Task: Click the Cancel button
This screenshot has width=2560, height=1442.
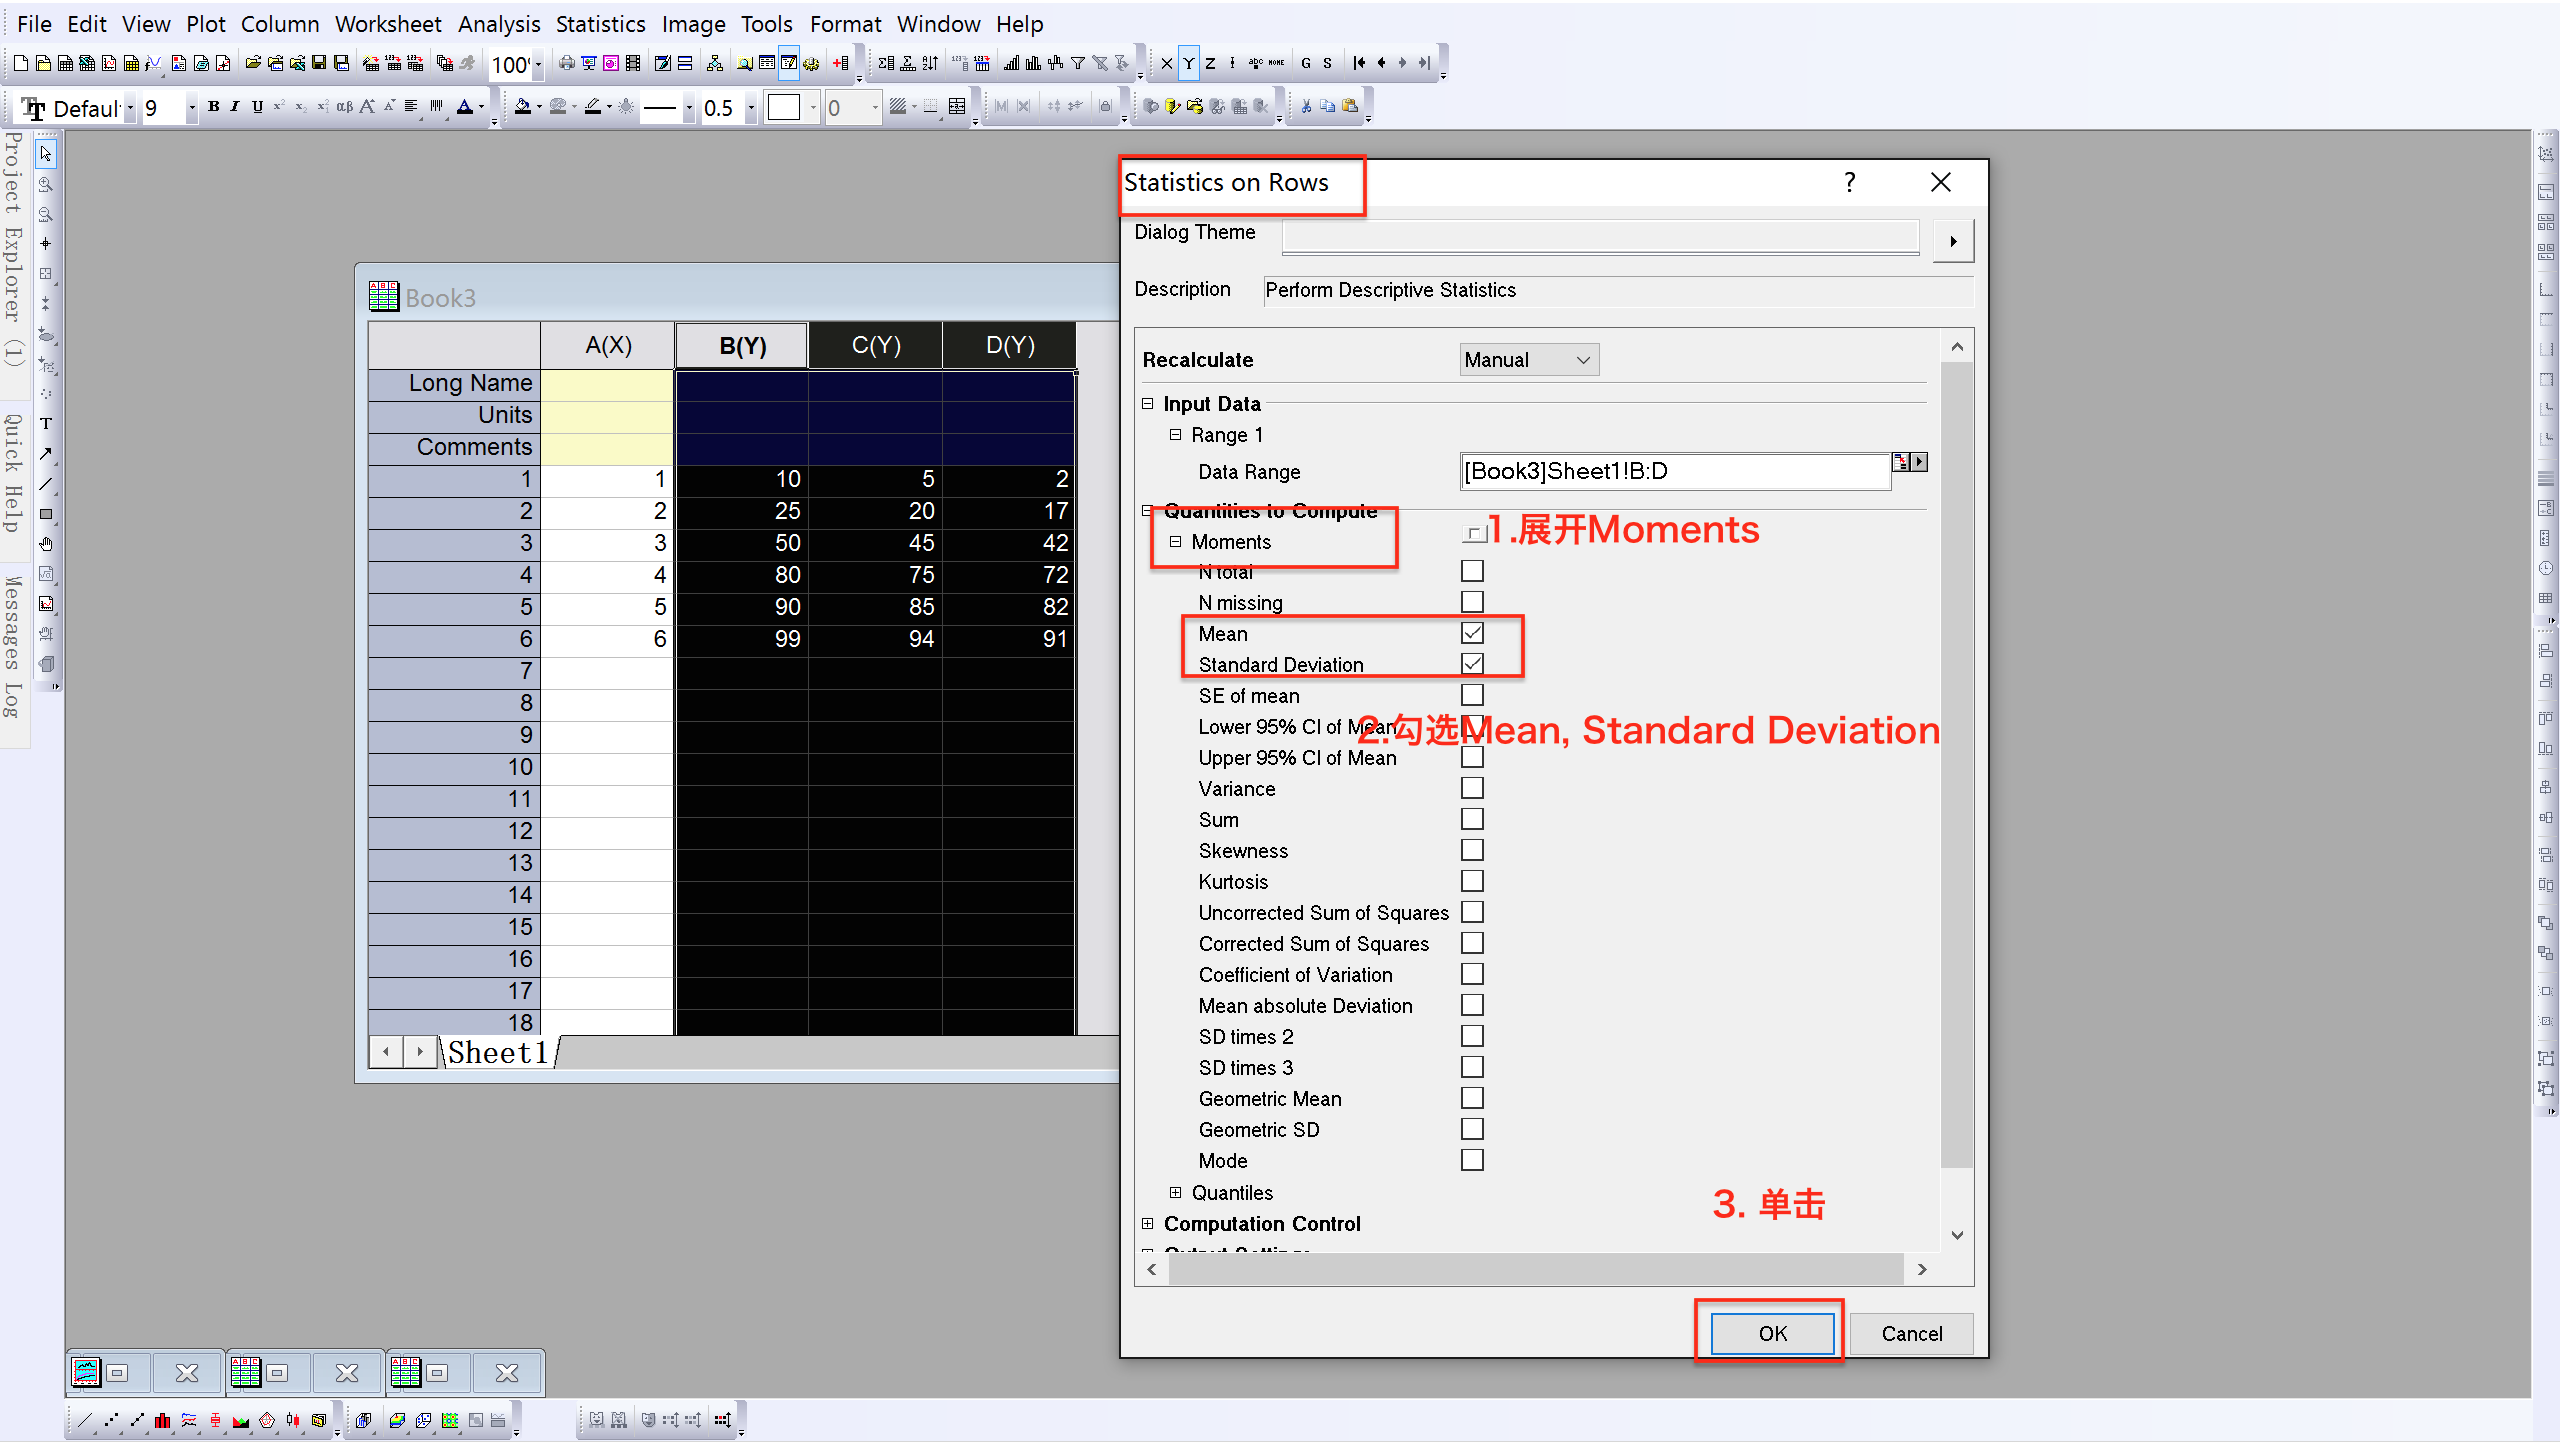Action: 1911,1333
